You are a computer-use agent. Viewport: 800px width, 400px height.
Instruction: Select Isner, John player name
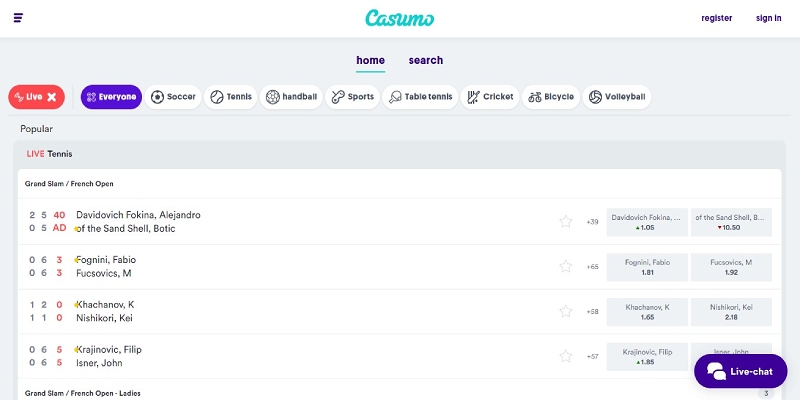tap(99, 363)
